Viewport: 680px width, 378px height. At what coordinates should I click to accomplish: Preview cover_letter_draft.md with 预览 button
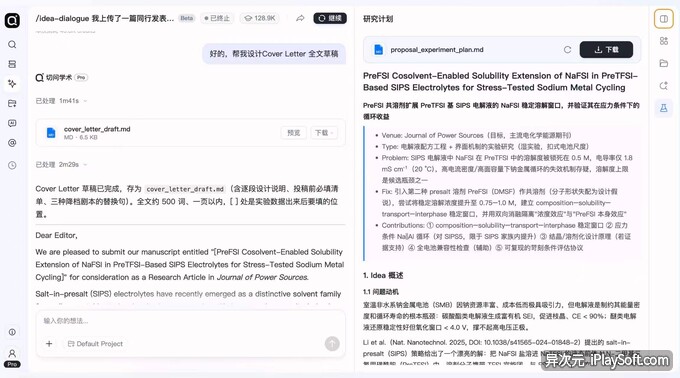pos(294,133)
